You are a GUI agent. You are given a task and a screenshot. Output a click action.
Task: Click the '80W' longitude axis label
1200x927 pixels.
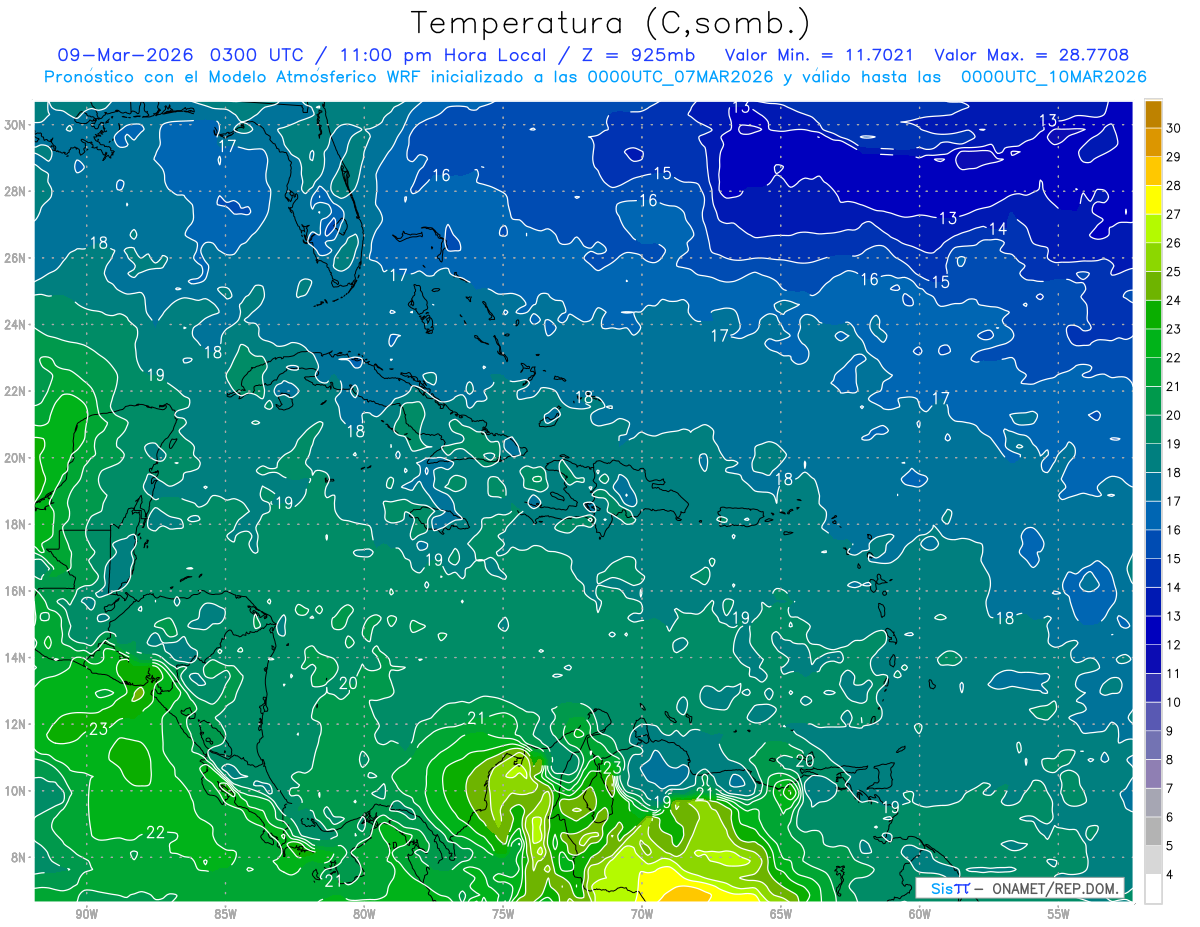[364, 914]
